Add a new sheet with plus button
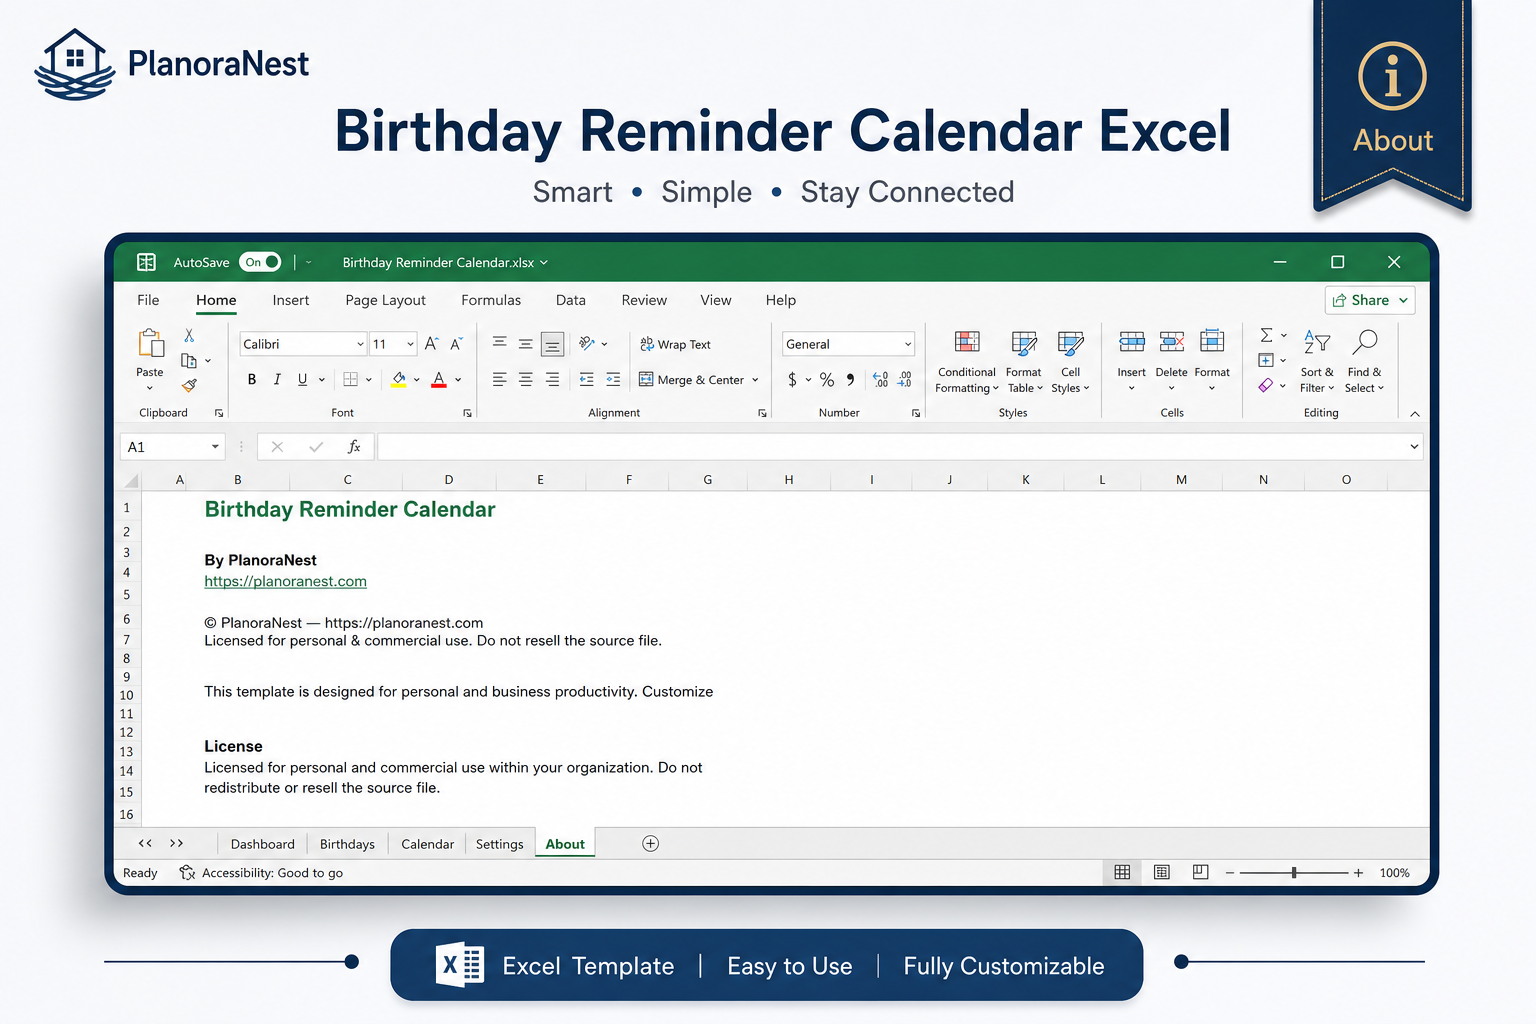The height and width of the screenshot is (1024, 1536). (650, 844)
